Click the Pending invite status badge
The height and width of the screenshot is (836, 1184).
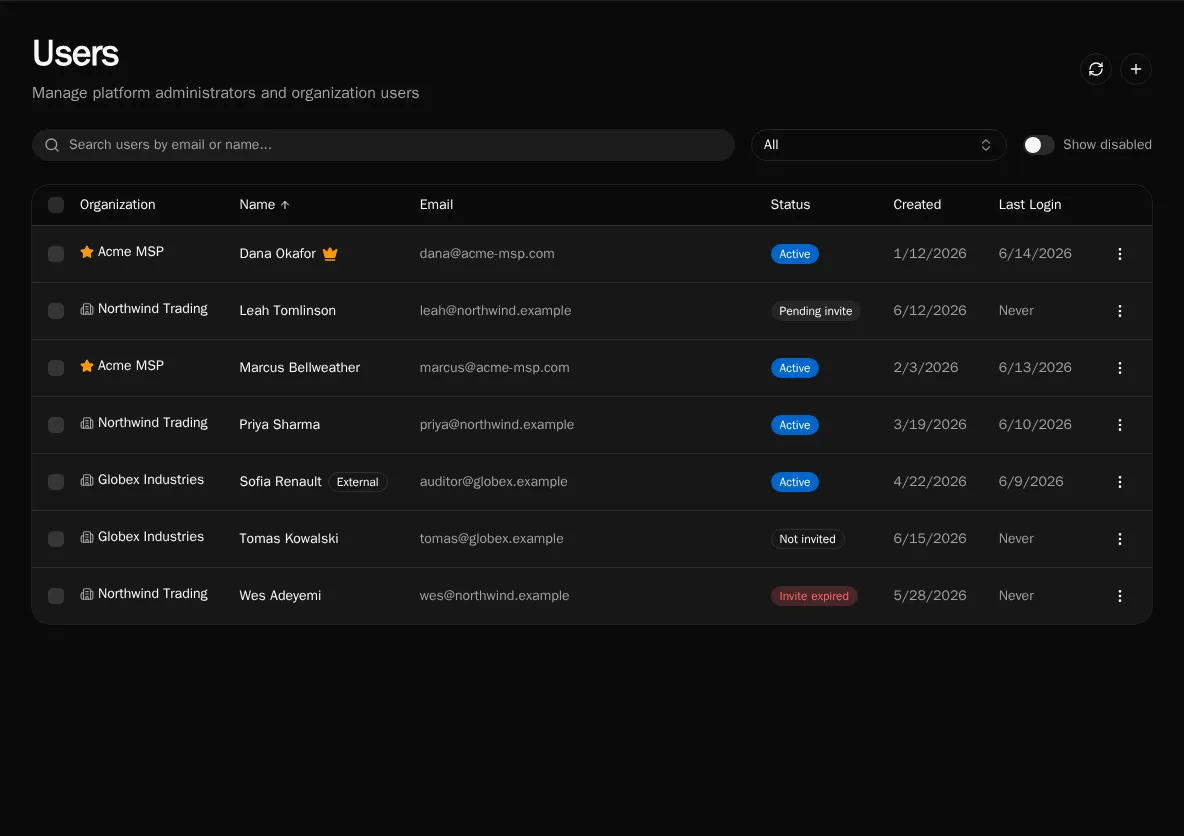816,311
